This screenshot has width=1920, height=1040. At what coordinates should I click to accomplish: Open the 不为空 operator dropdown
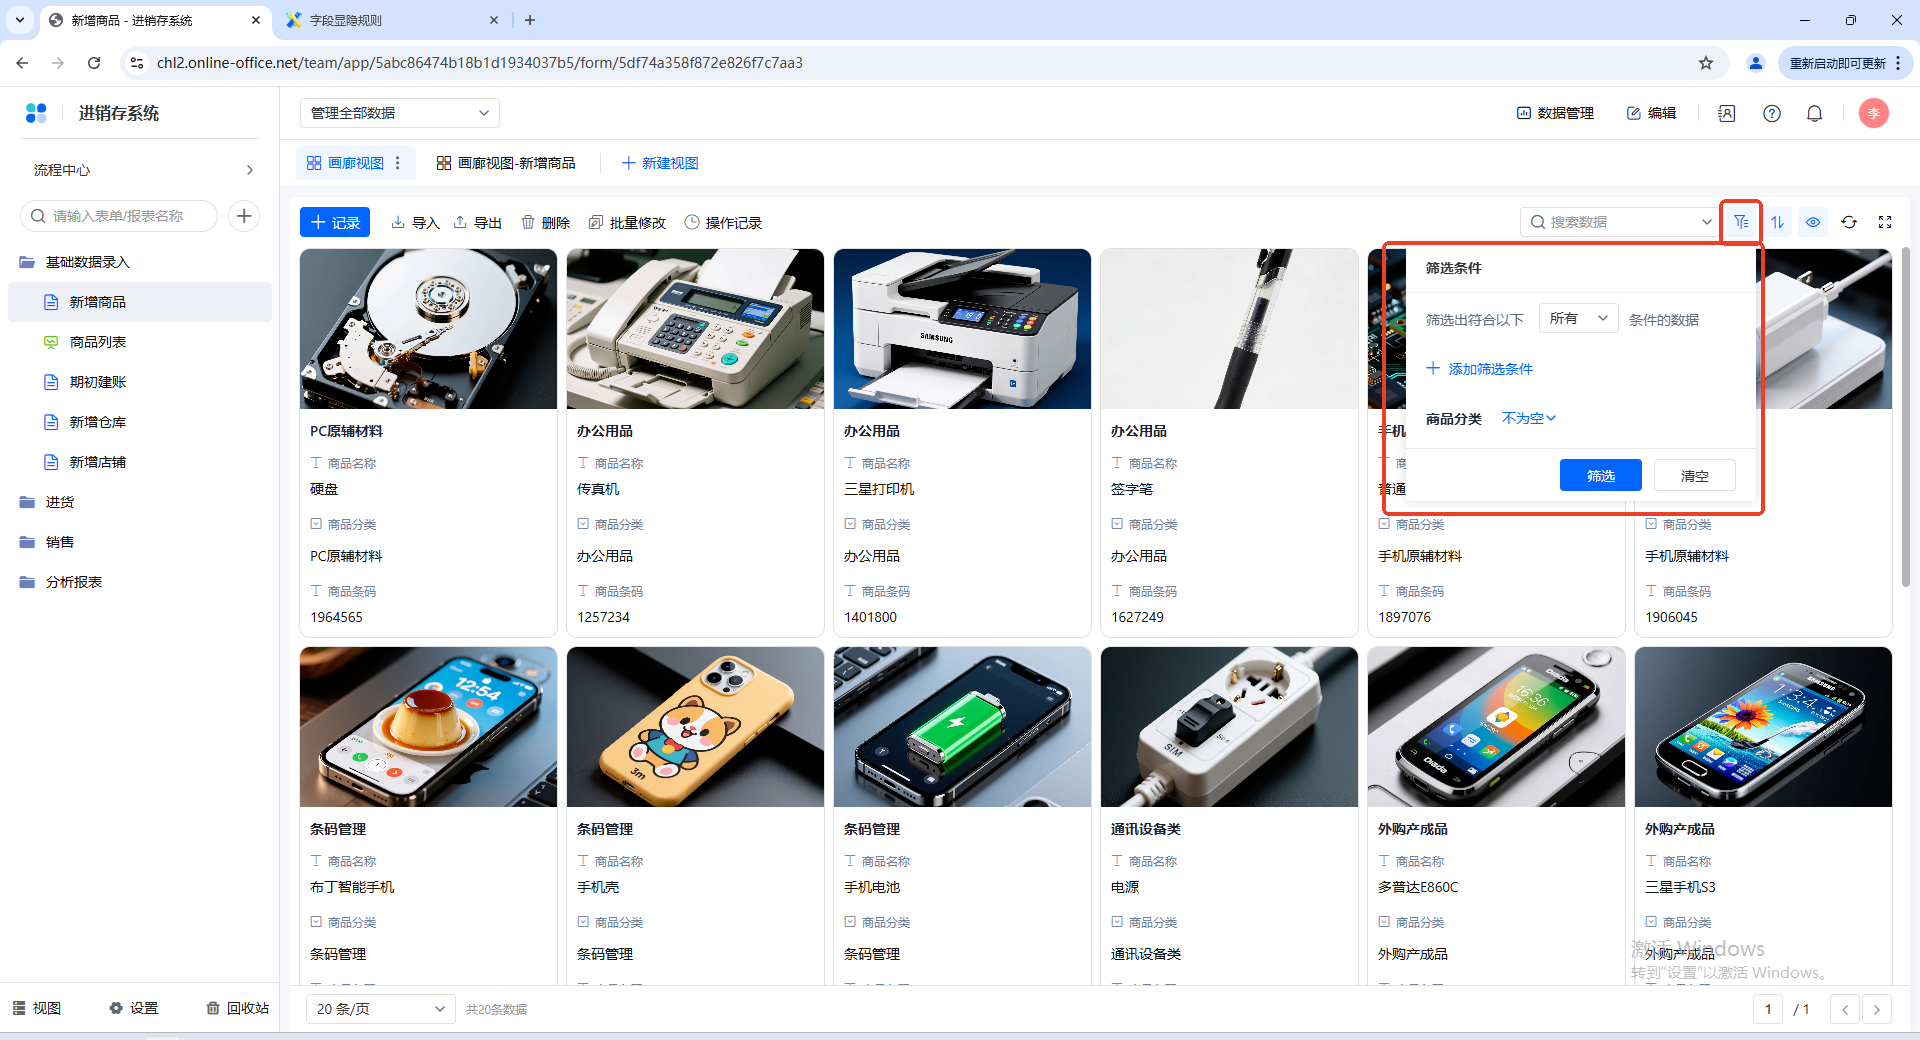(x=1528, y=419)
